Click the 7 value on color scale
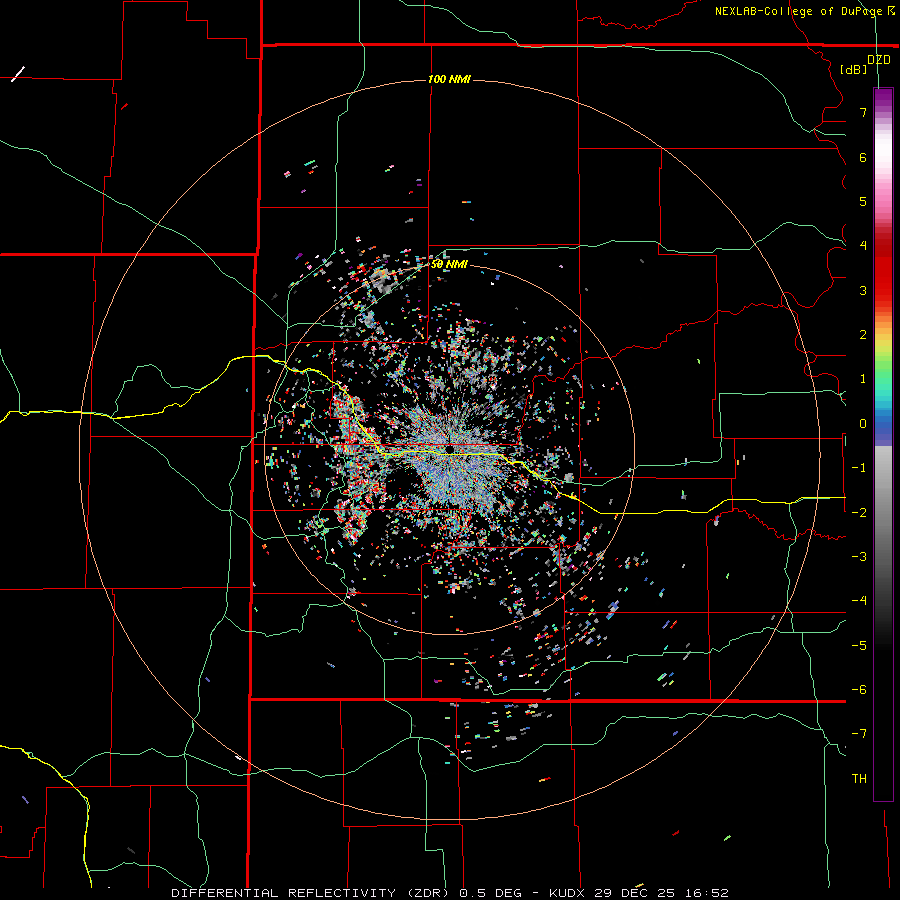 click(863, 112)
